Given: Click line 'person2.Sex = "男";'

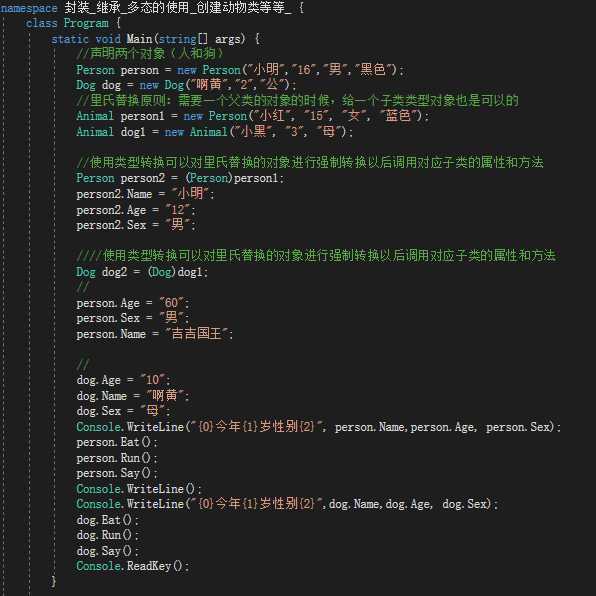Looking at the screenshot, I should [x=136, y=225].
